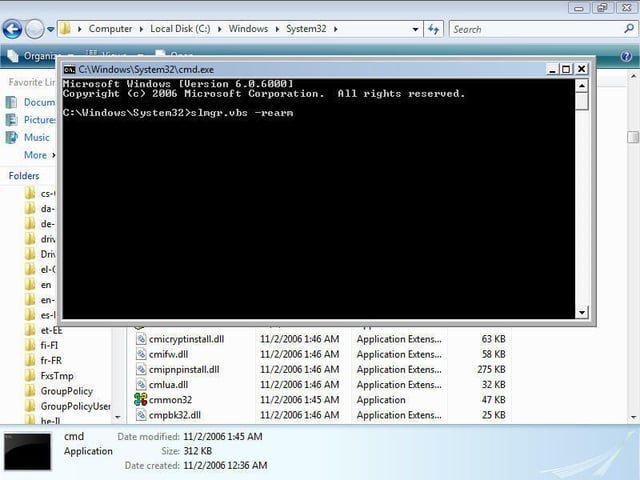Screen dimensions: 640x480
Task: Click the cmd window scrollbar thumb
Action: 582,101
